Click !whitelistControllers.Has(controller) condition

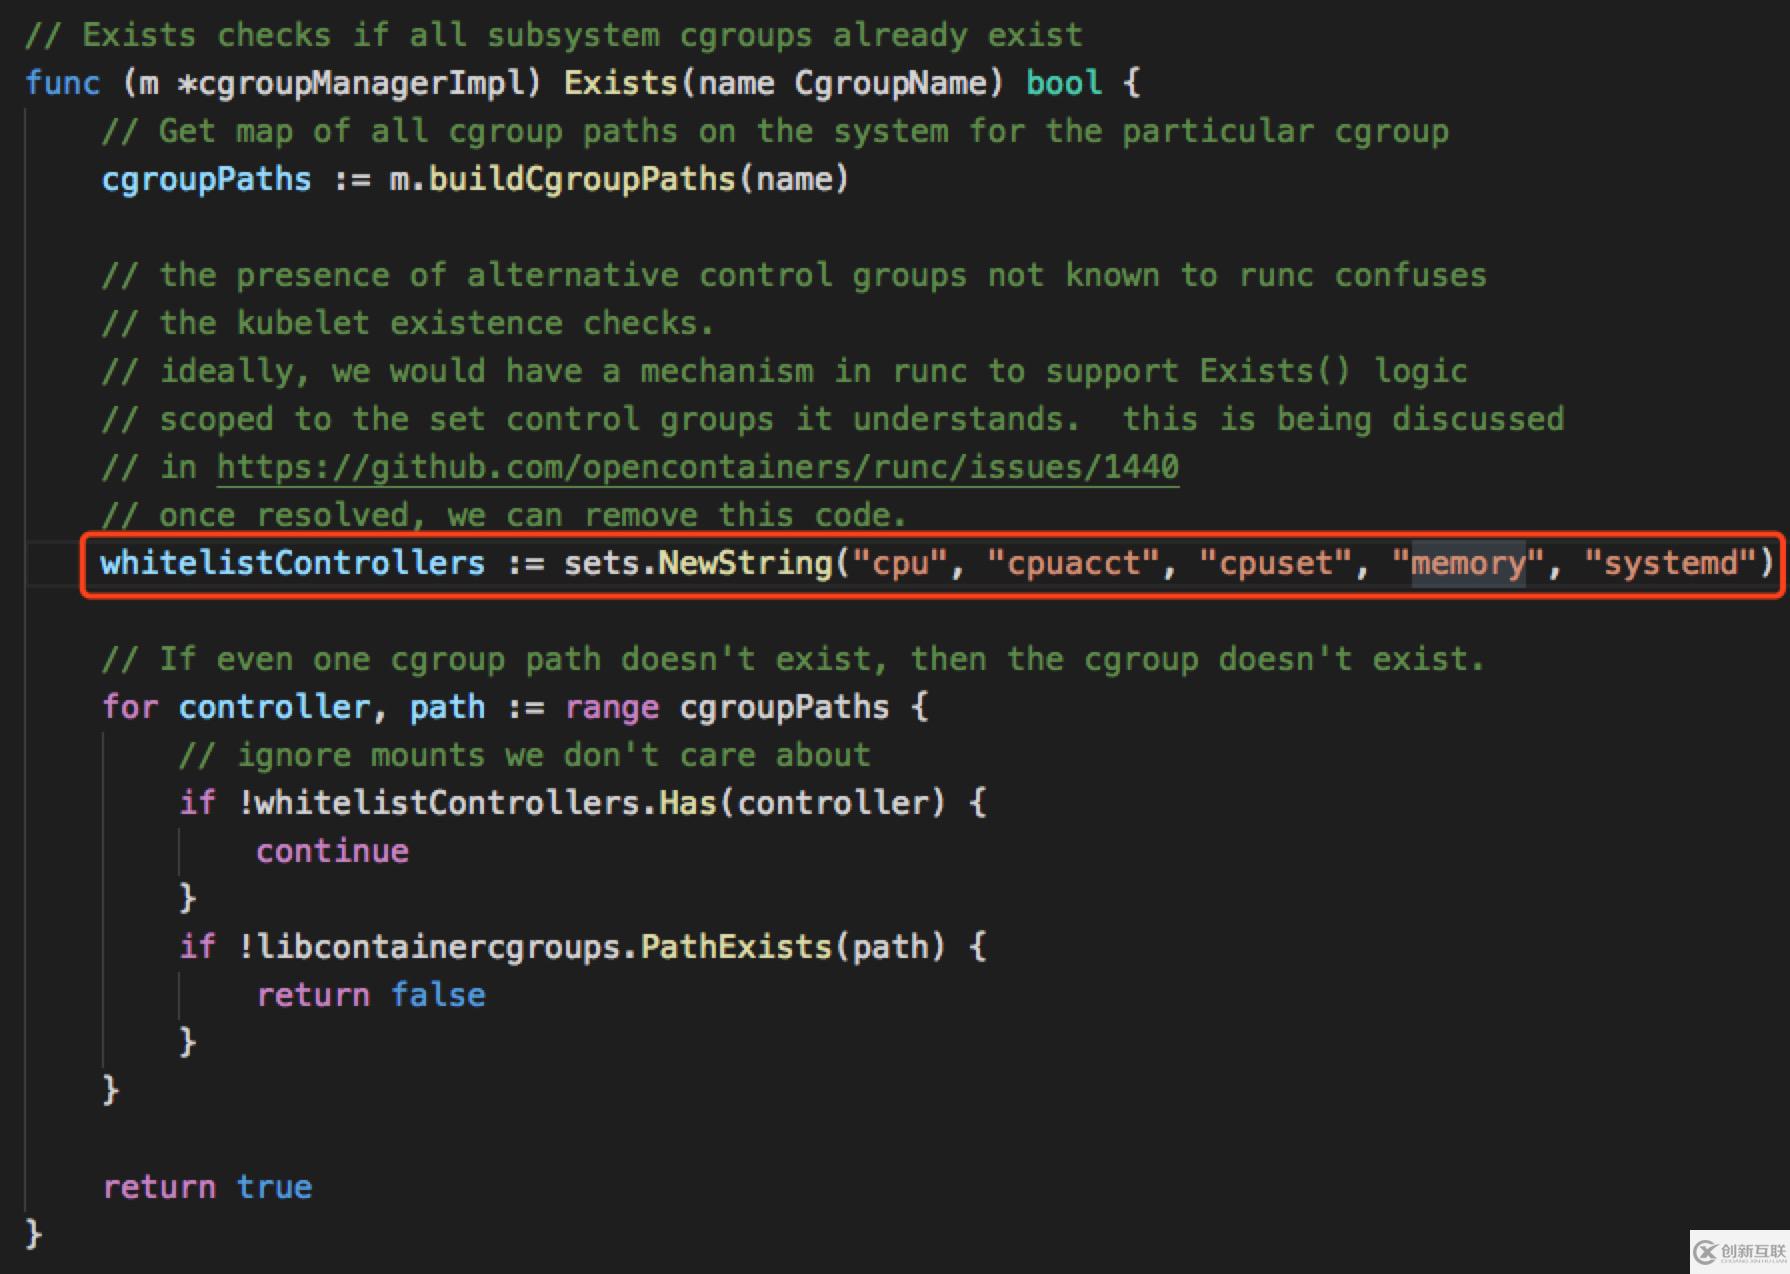(x=591, y=803)
